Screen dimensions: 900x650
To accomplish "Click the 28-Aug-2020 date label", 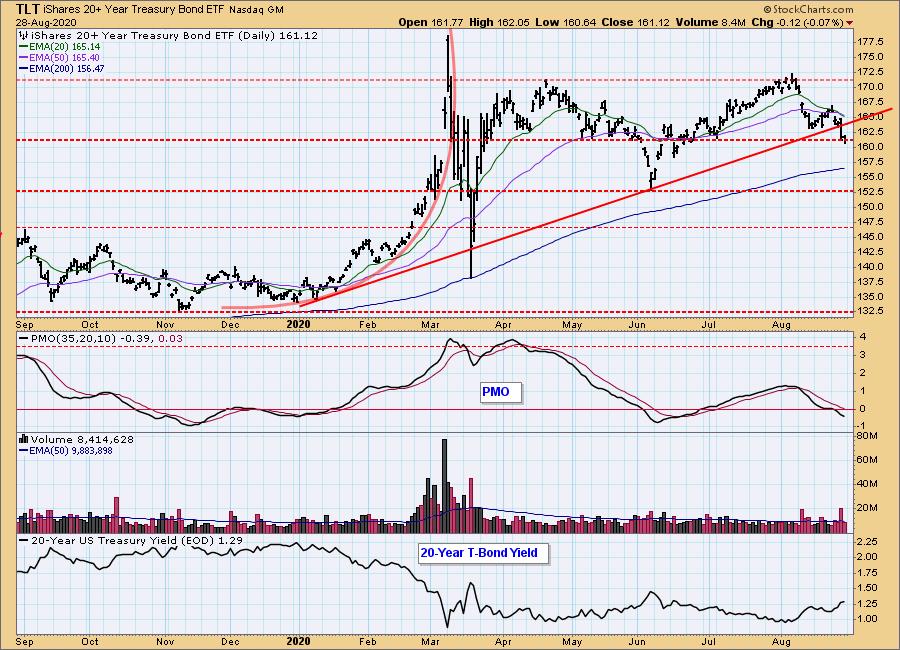I will (46, 22).
